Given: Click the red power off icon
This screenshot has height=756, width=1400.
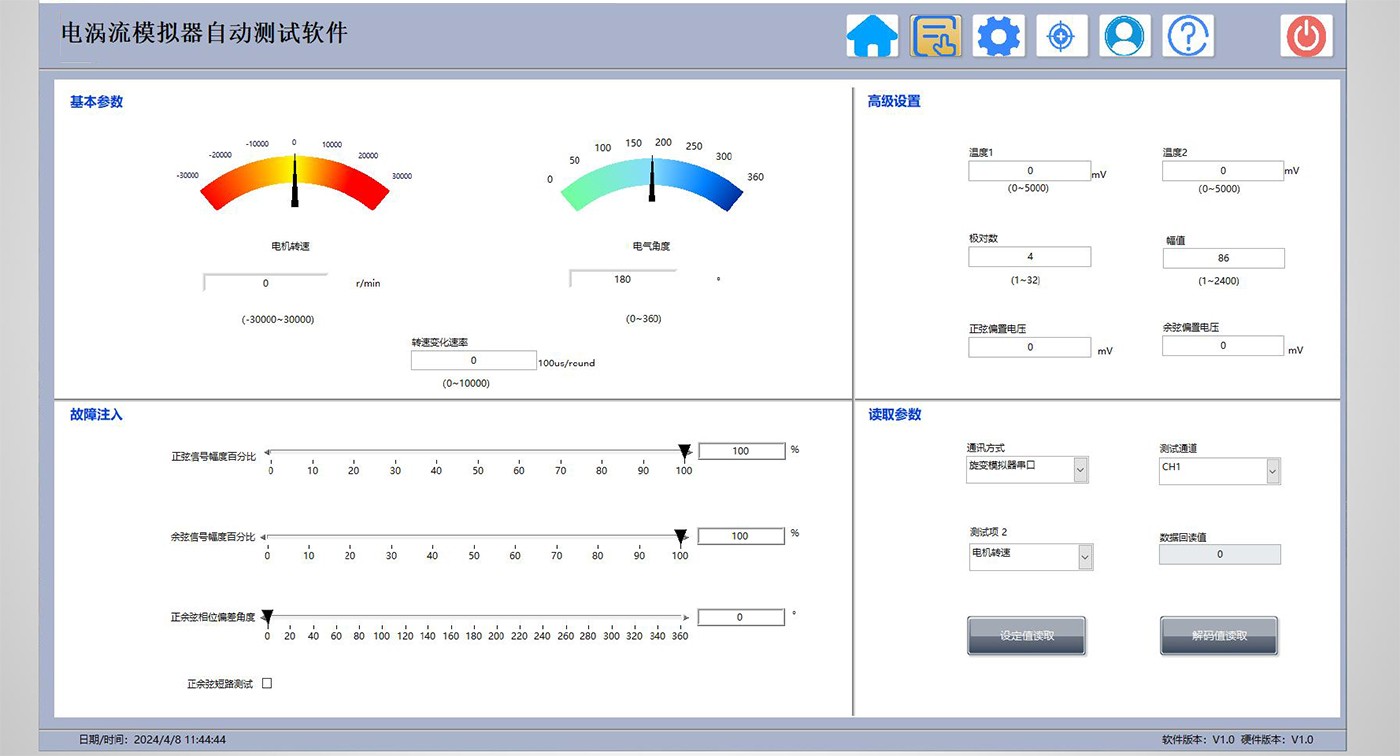Looking at the screenshot, I should (x=1306, y=37).
